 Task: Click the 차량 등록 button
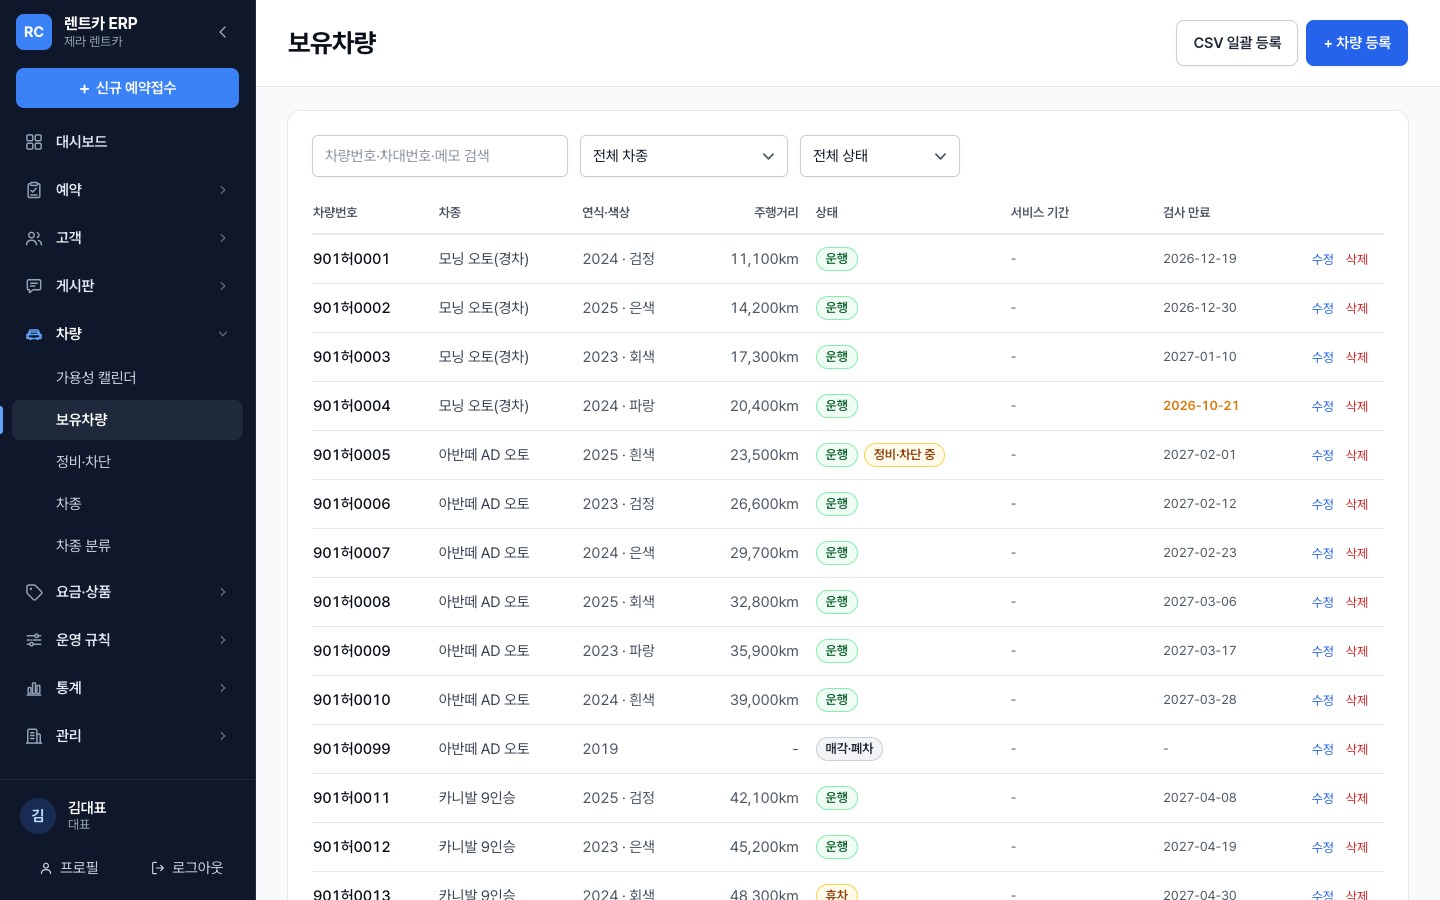click(1357, 43)
